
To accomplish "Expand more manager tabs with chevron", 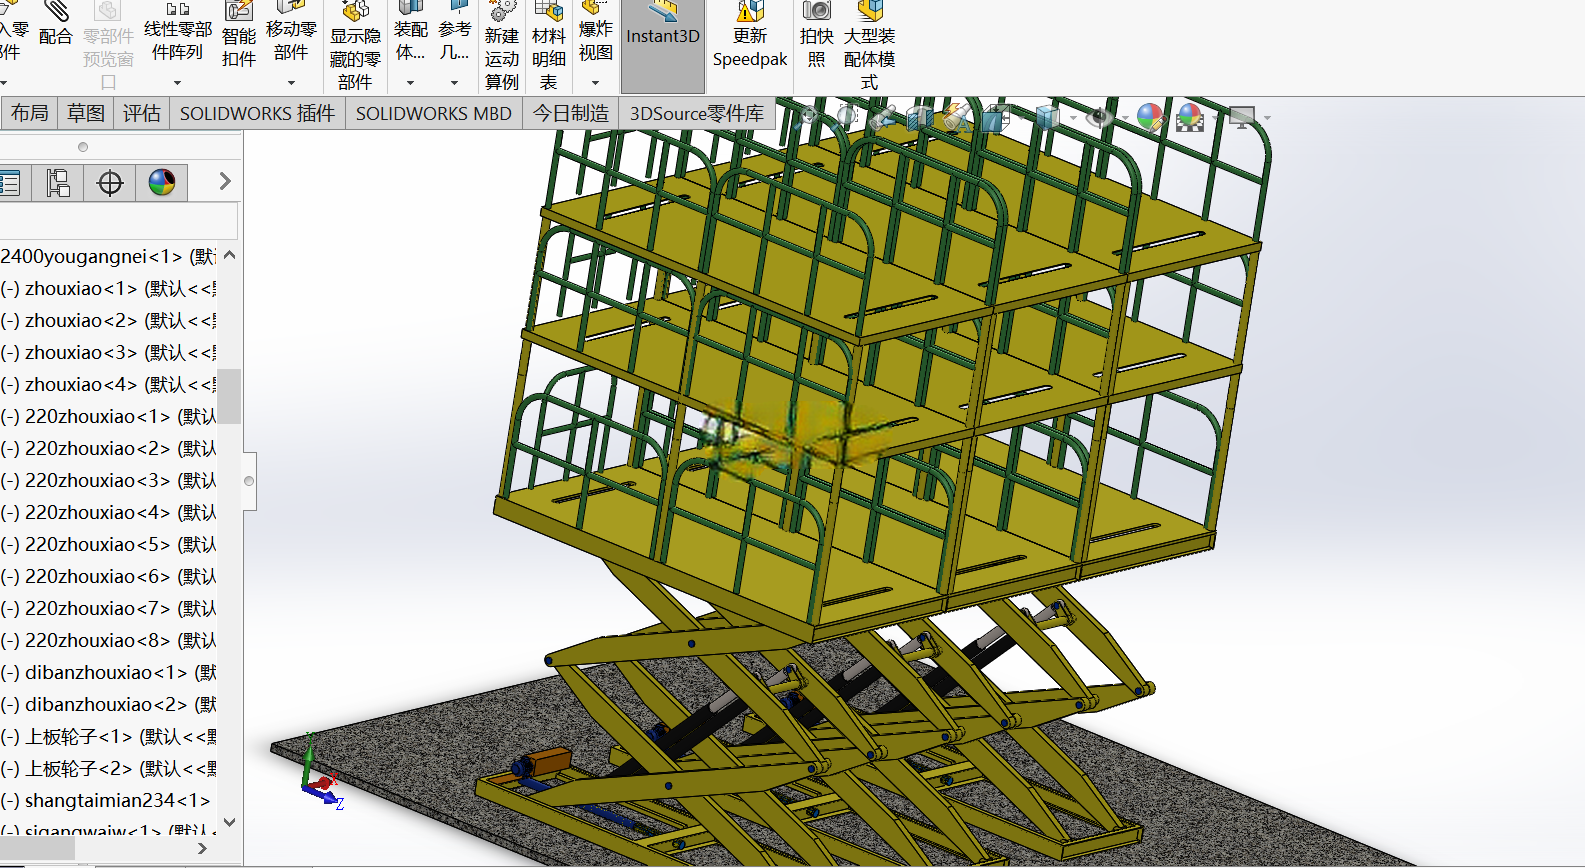I will click(x=225, y=181).
